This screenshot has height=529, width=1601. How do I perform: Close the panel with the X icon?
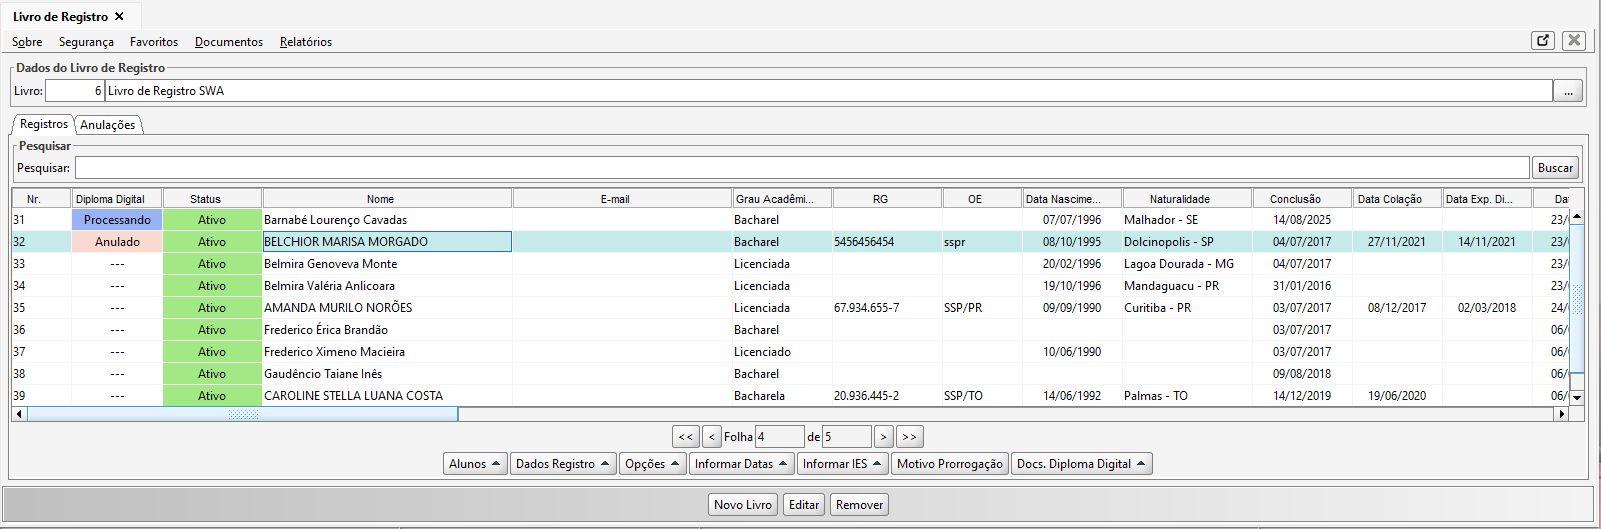1574,40
